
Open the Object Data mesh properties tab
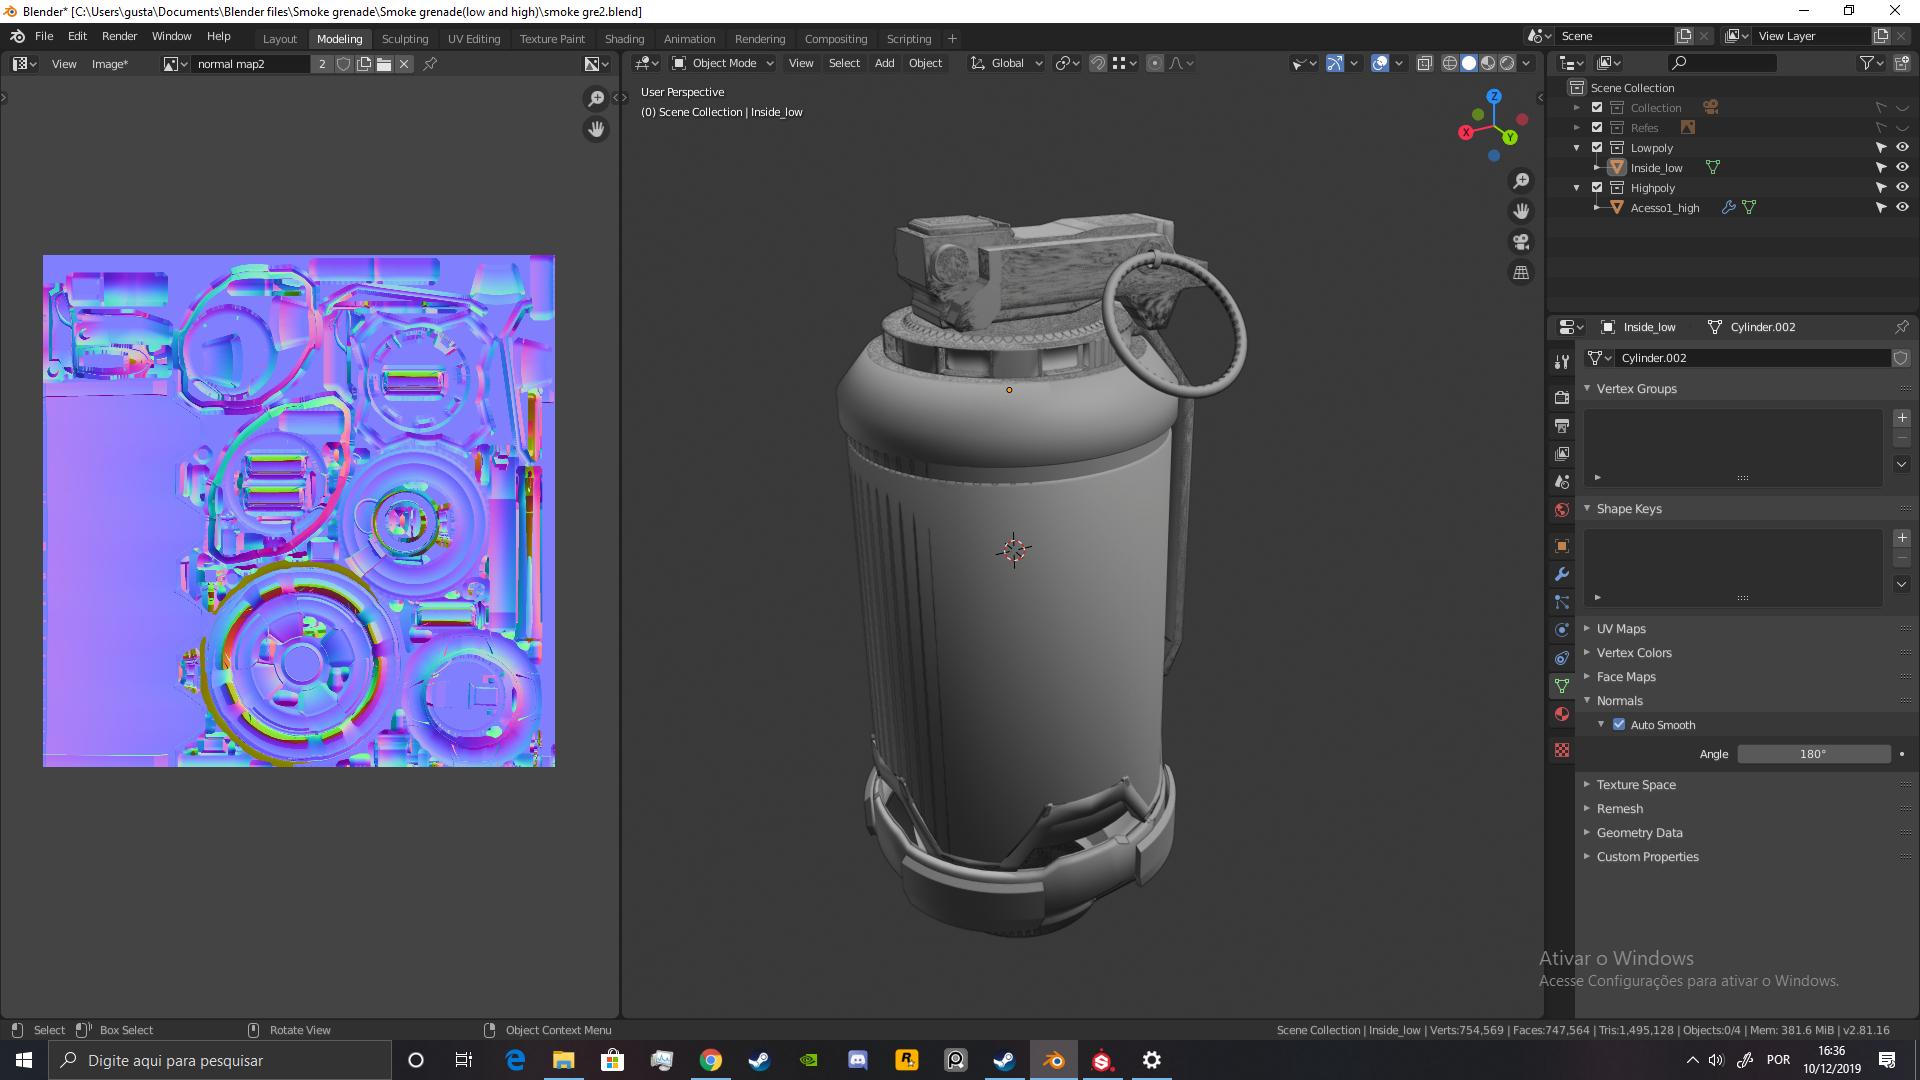click(x=1561, y=686)
